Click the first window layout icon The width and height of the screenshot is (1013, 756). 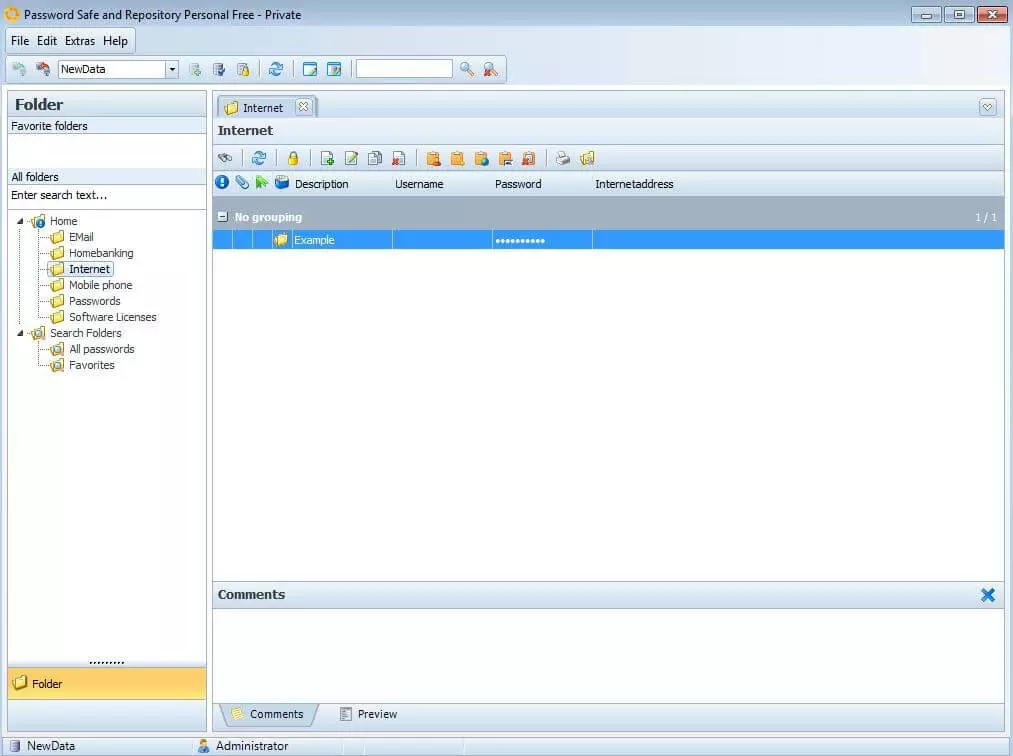310,69
